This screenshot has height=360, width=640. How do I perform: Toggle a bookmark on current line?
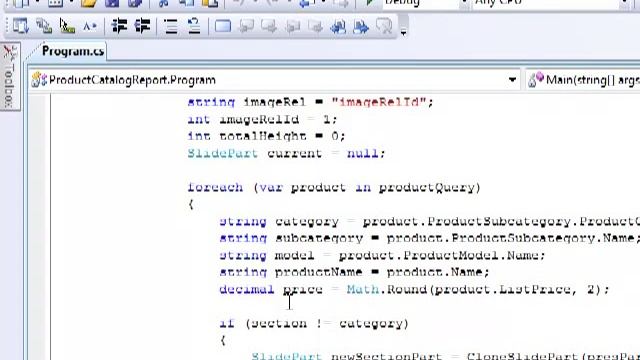tap(223, 27)
